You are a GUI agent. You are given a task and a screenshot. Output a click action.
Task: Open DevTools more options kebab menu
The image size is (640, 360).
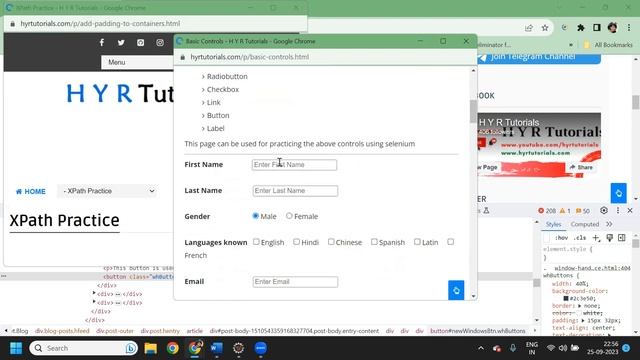pos(618,211)
